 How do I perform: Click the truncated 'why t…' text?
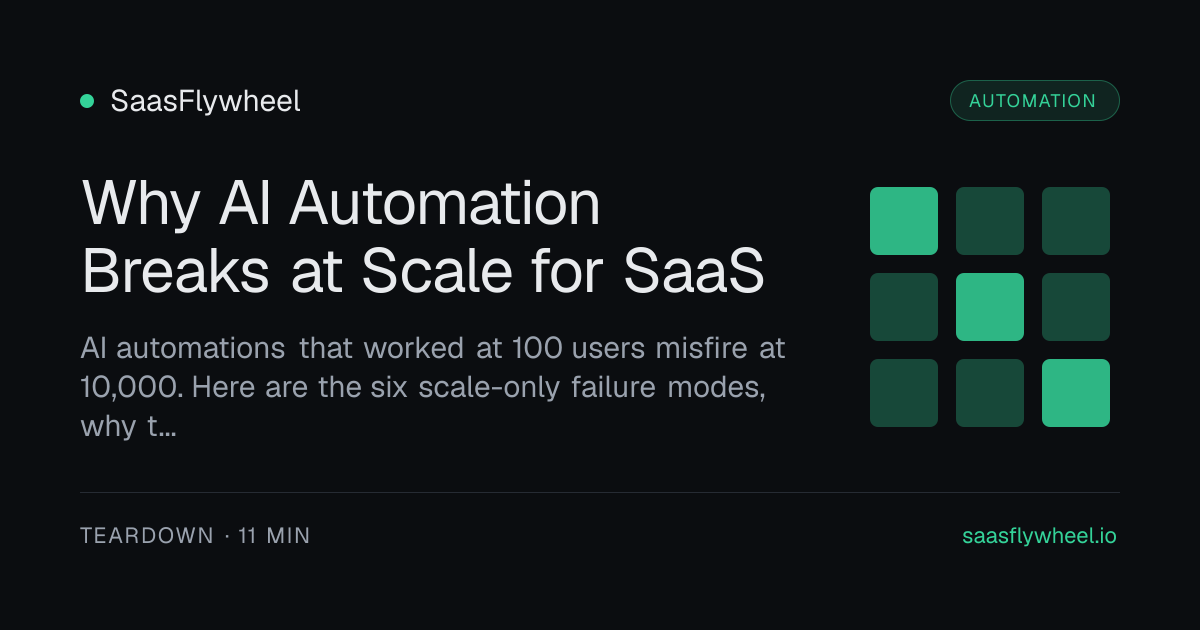pyautogui.click(x=129, y=427)
